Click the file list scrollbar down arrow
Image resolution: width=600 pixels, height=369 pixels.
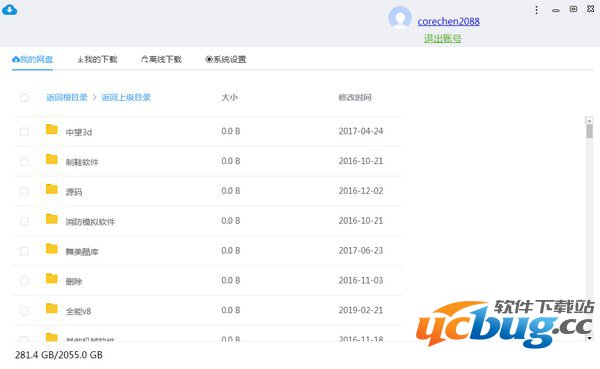(x=589, y=338)
